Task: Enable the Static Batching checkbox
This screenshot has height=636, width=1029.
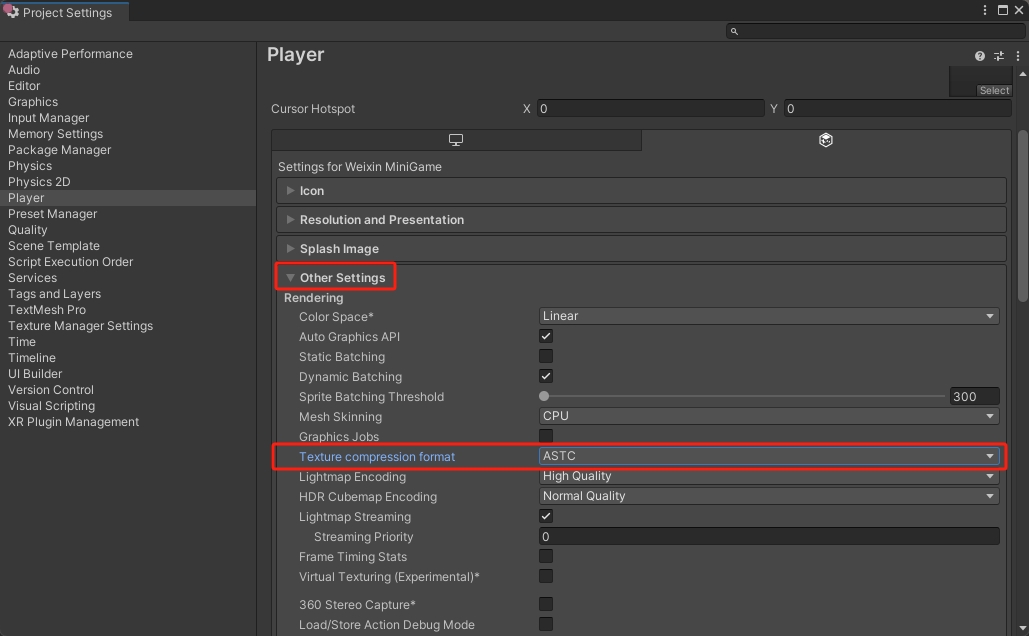Action: point(546,356)
